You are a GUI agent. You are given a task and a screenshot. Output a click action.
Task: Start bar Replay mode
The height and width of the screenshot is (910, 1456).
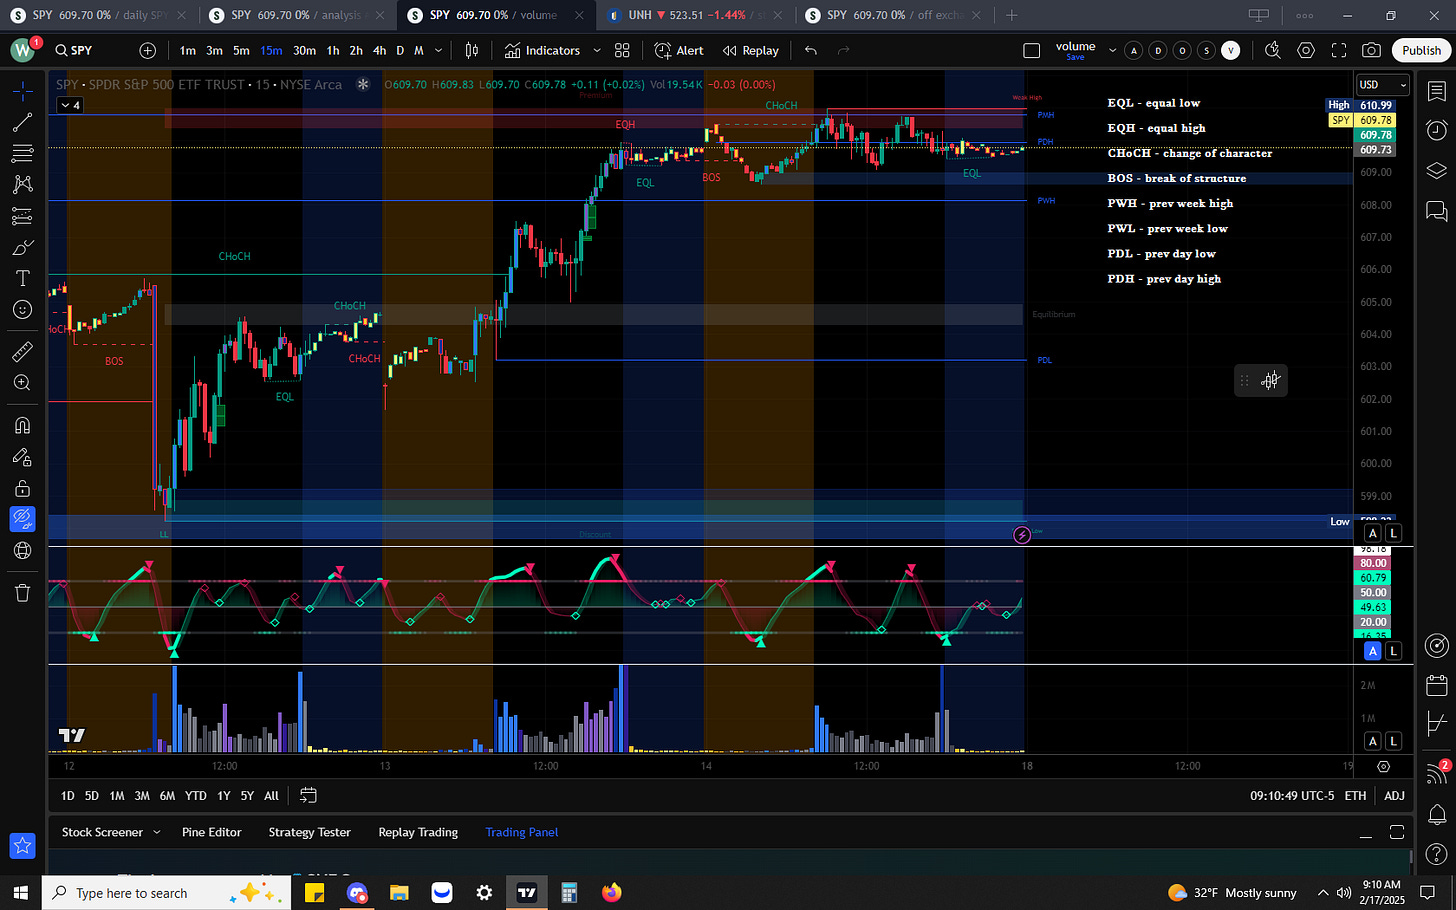750,50
